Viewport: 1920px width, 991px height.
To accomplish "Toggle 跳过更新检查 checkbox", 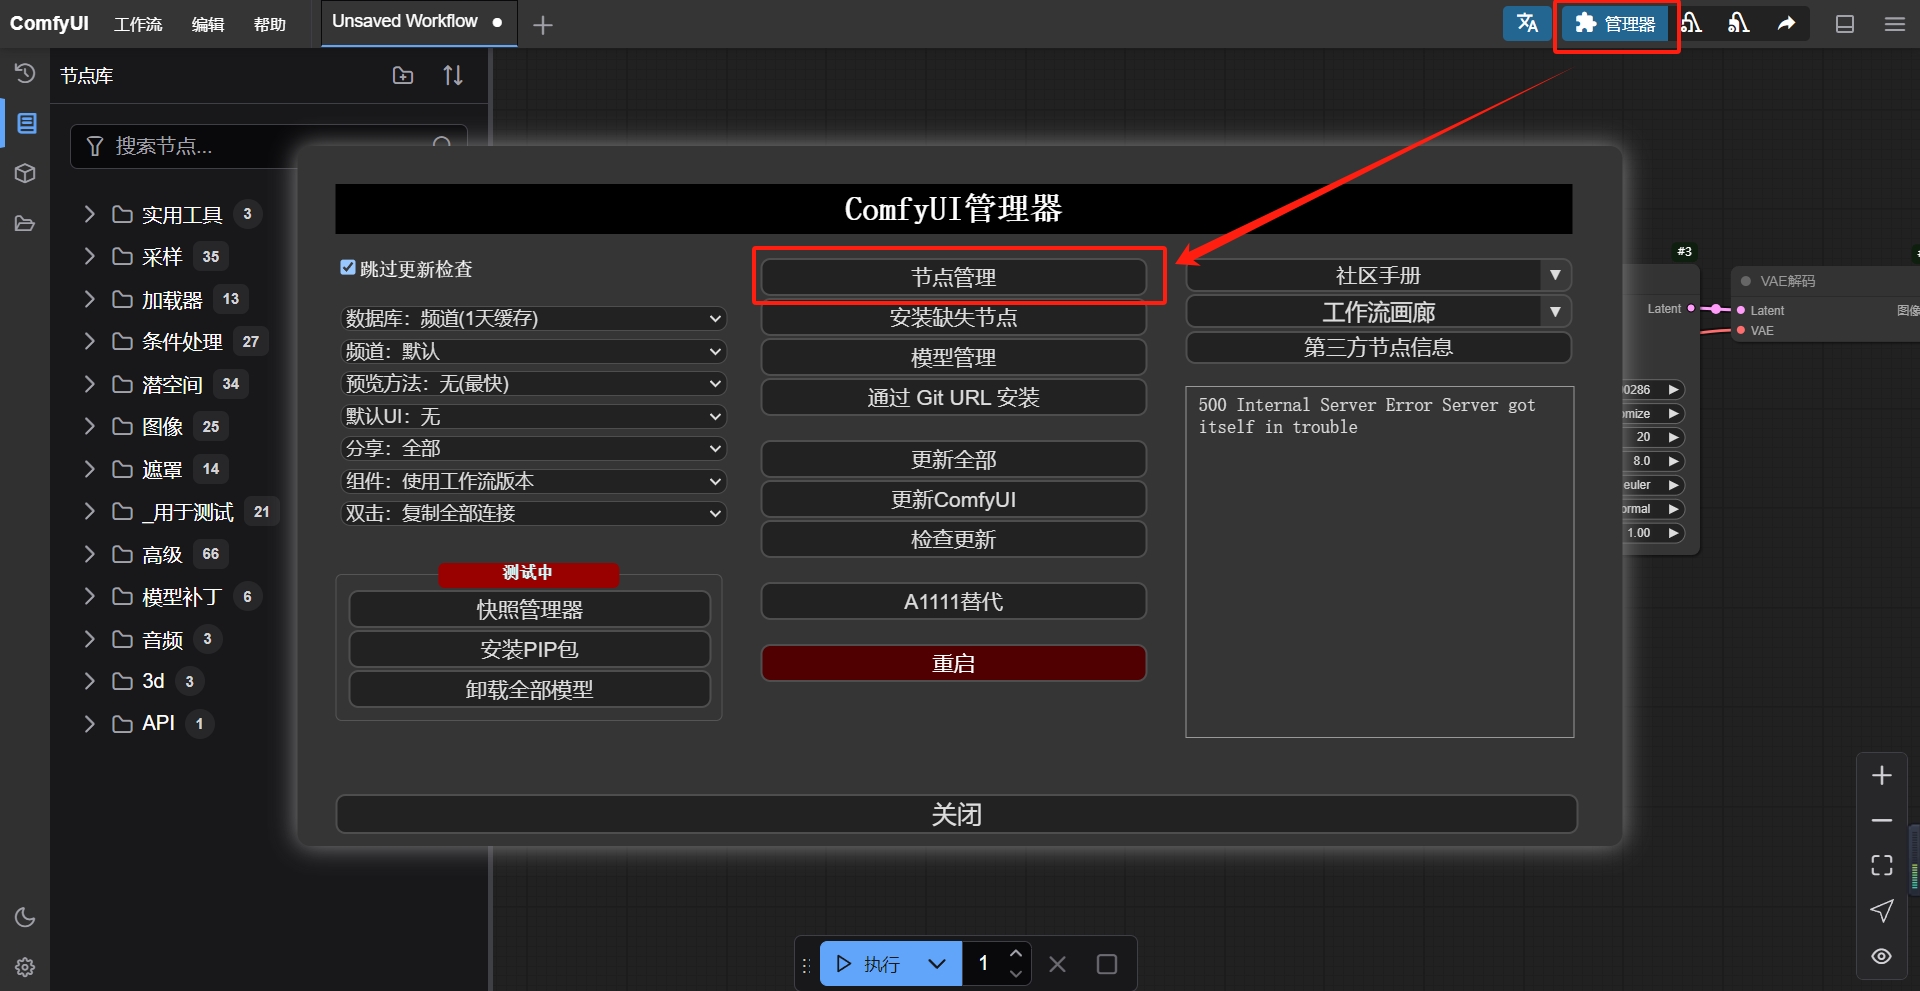I will (348, 267).
